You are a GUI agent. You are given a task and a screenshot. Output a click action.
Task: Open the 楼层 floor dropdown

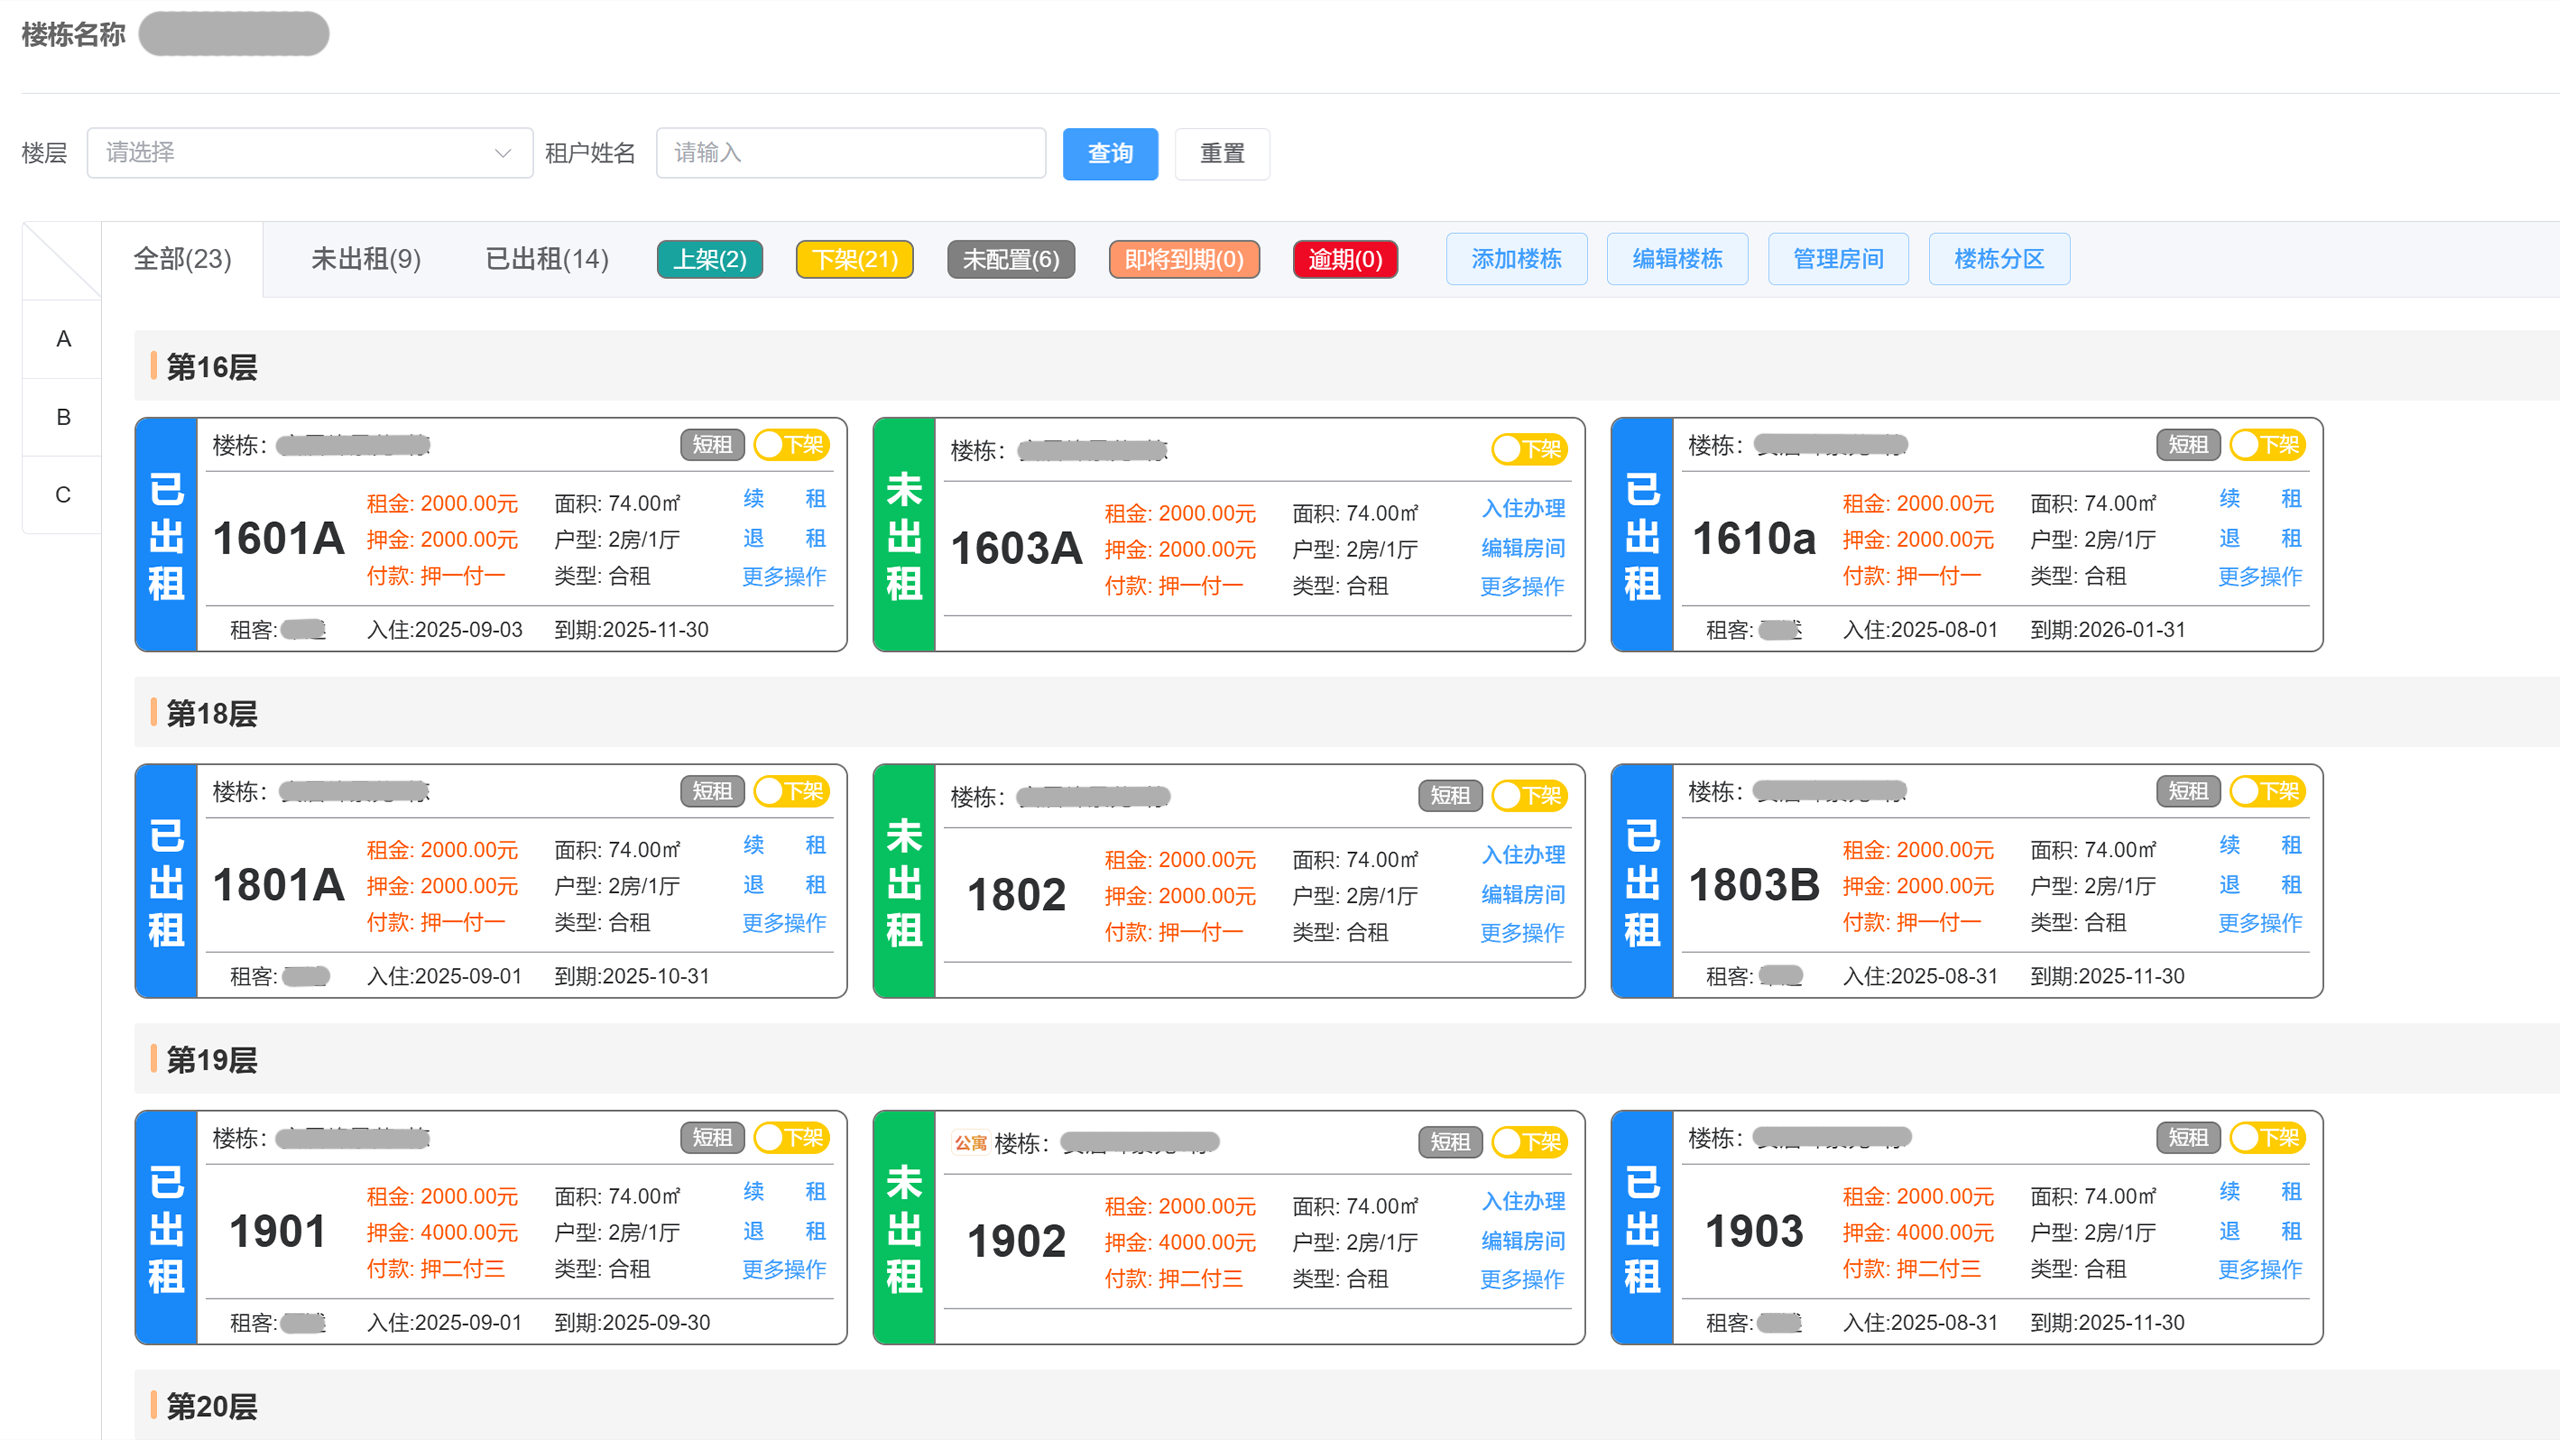click(309, 153)
